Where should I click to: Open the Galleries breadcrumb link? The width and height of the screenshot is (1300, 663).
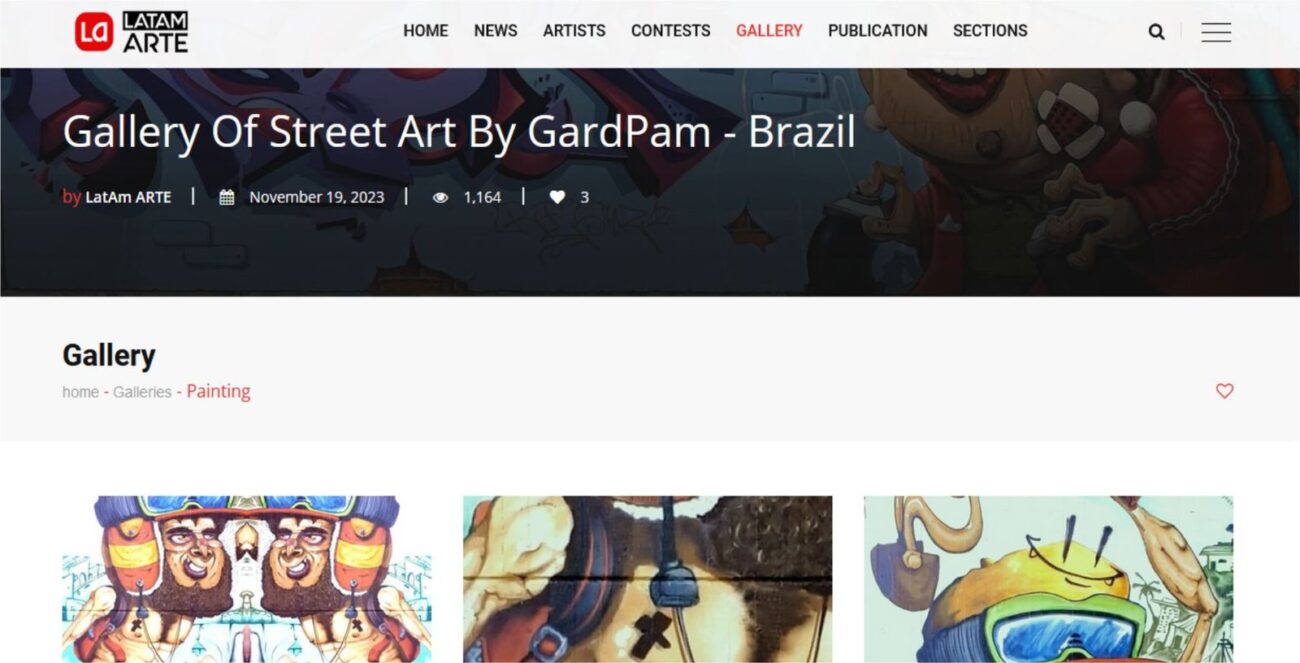coord(142,392)
